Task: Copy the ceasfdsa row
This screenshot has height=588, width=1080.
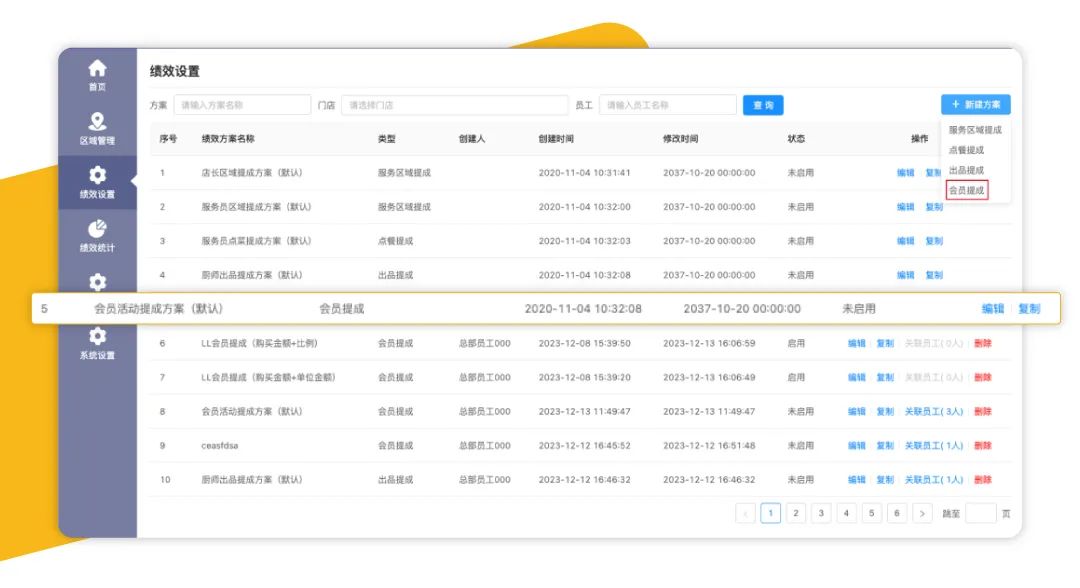Action: point(885,445)
